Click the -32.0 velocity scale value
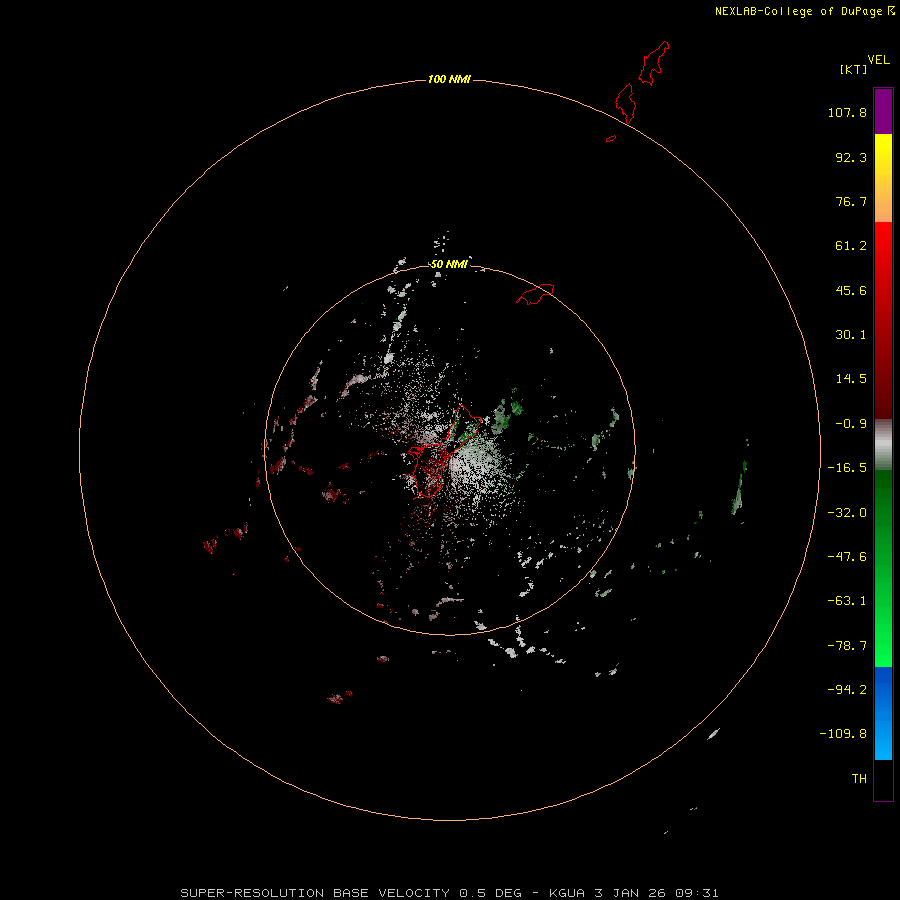This screenshot has width=900, height=900. pyautogui.click(x=847, y=513)
